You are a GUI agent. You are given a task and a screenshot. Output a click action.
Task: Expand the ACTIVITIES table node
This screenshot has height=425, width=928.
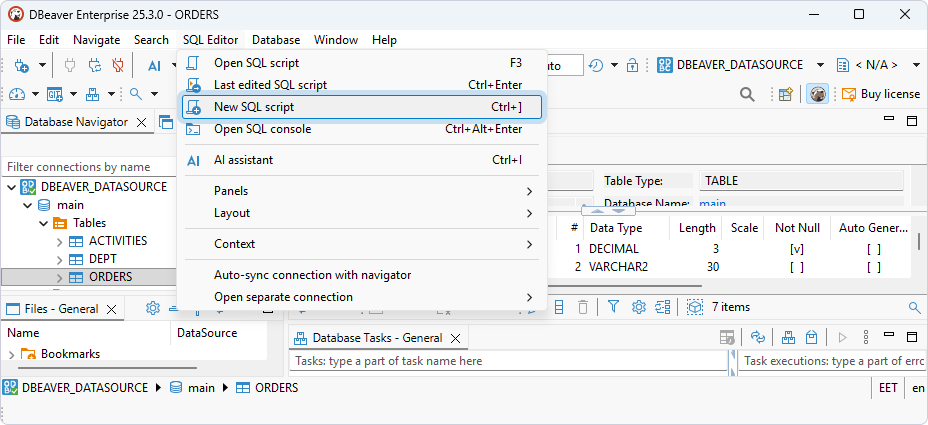59,242
